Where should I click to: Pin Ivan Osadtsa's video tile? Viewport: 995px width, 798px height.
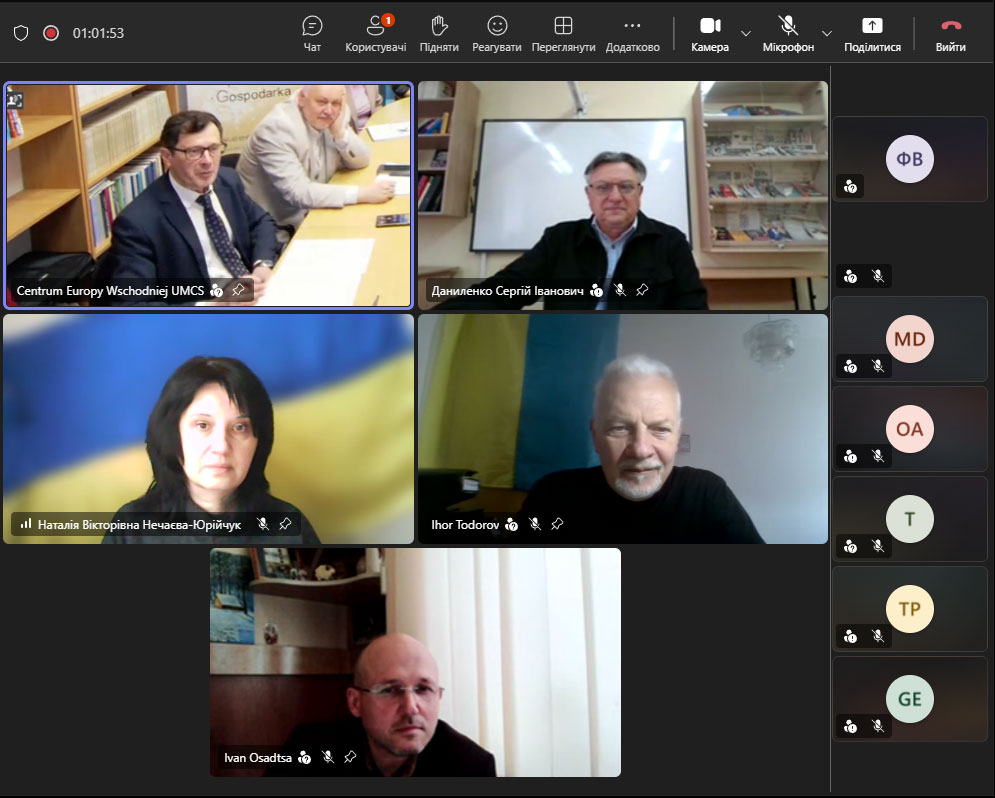[350, 757]
